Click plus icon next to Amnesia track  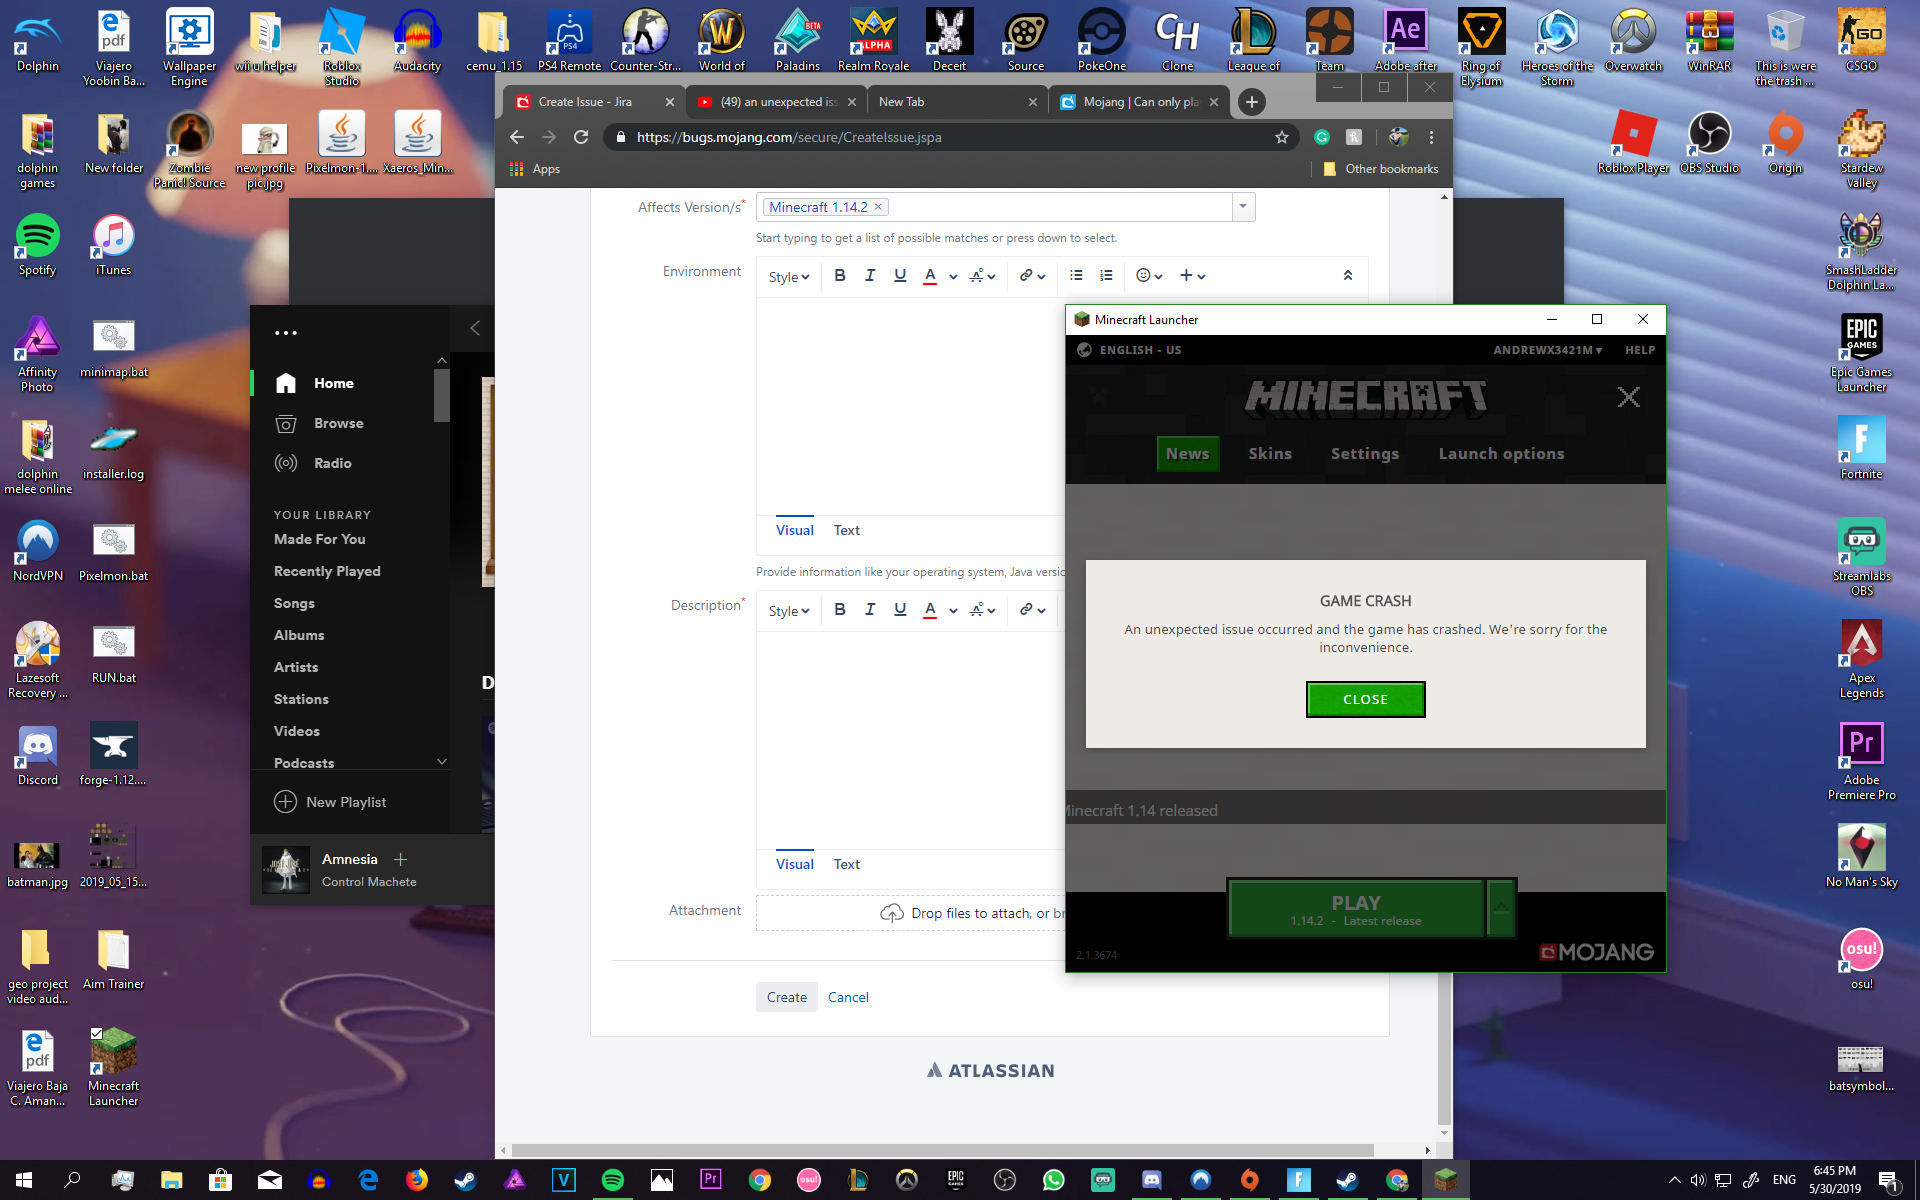tap(401, 860)
